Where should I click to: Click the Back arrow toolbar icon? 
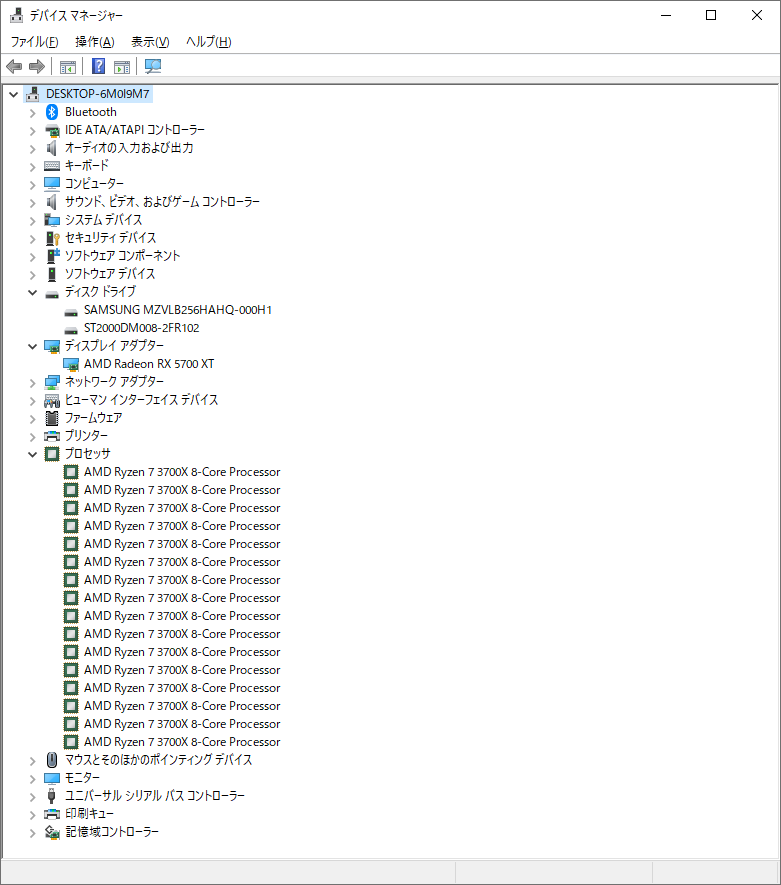14,67
